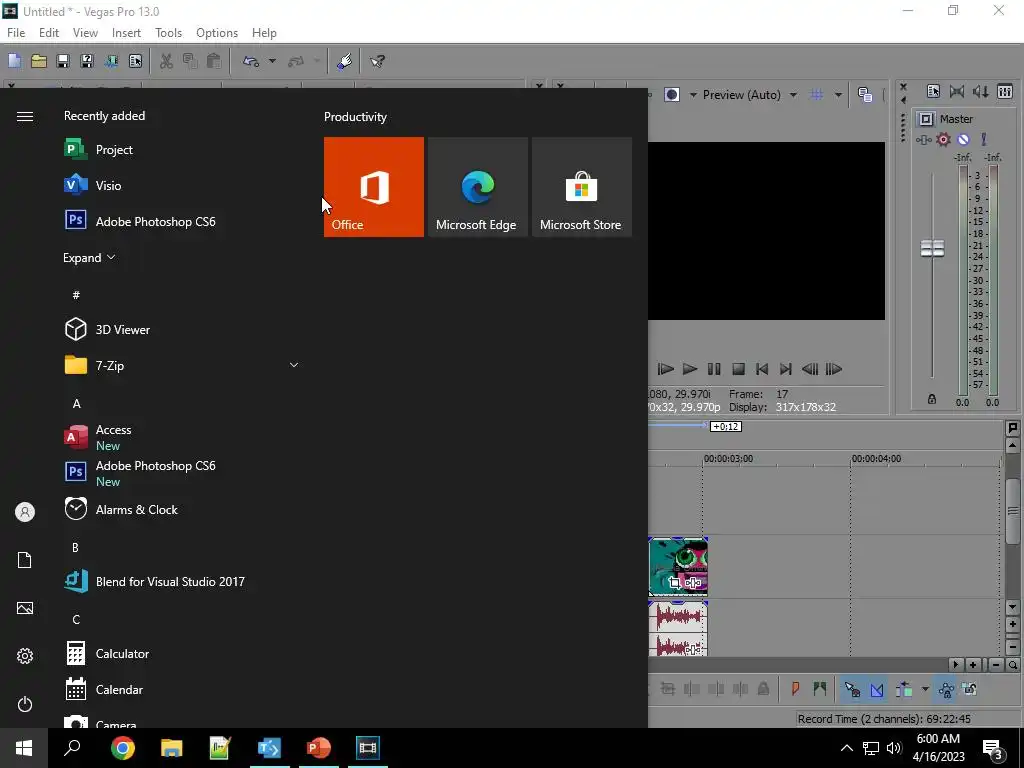The width and height of the screenshot is (1024, 768).
Task: Open the mixing console grid icon
Action: [1005, 92]
